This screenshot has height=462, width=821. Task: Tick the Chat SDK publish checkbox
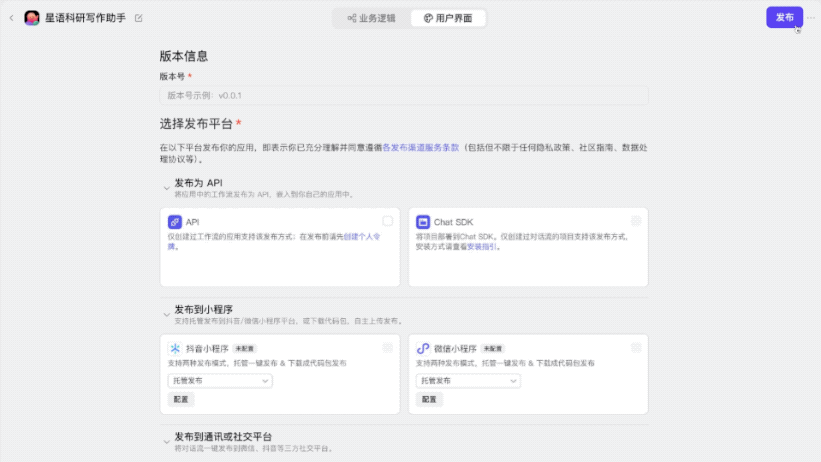(635, 221)
